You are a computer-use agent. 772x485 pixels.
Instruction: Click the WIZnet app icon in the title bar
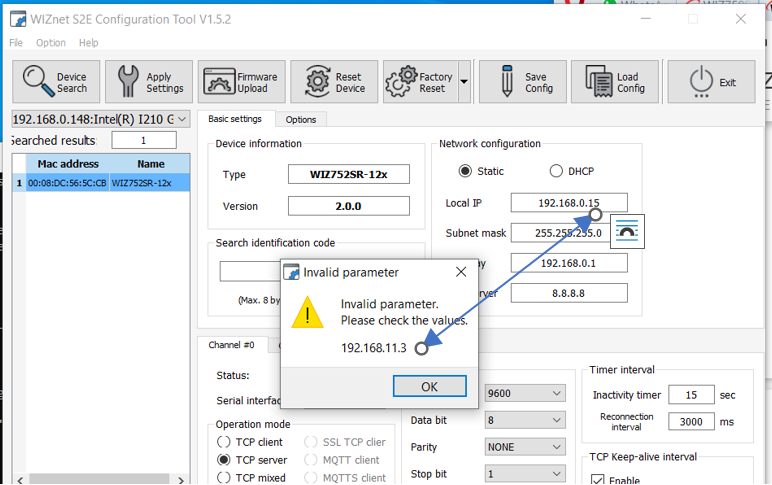18,19
